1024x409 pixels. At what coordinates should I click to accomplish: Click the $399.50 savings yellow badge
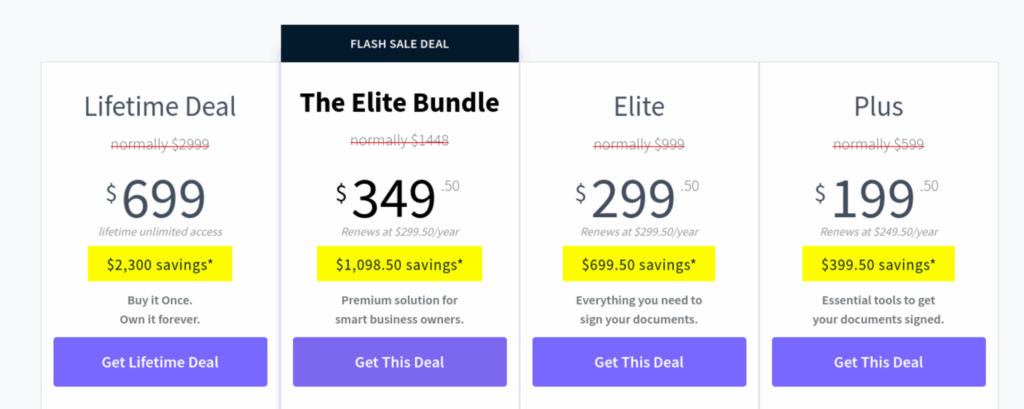(x=879, y=264)
